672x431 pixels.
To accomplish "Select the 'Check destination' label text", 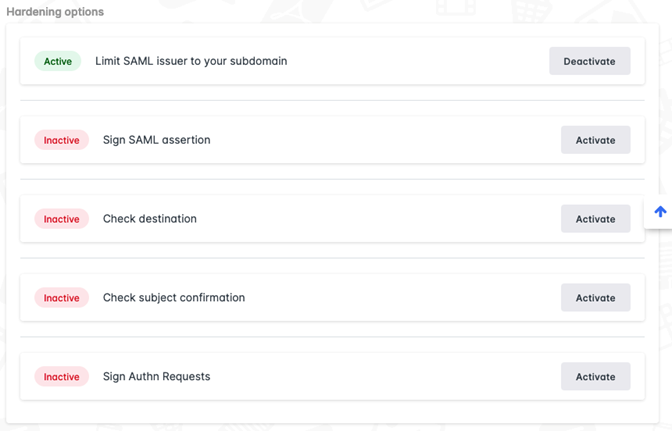I will pyautogui.click(x=150, y=219).
